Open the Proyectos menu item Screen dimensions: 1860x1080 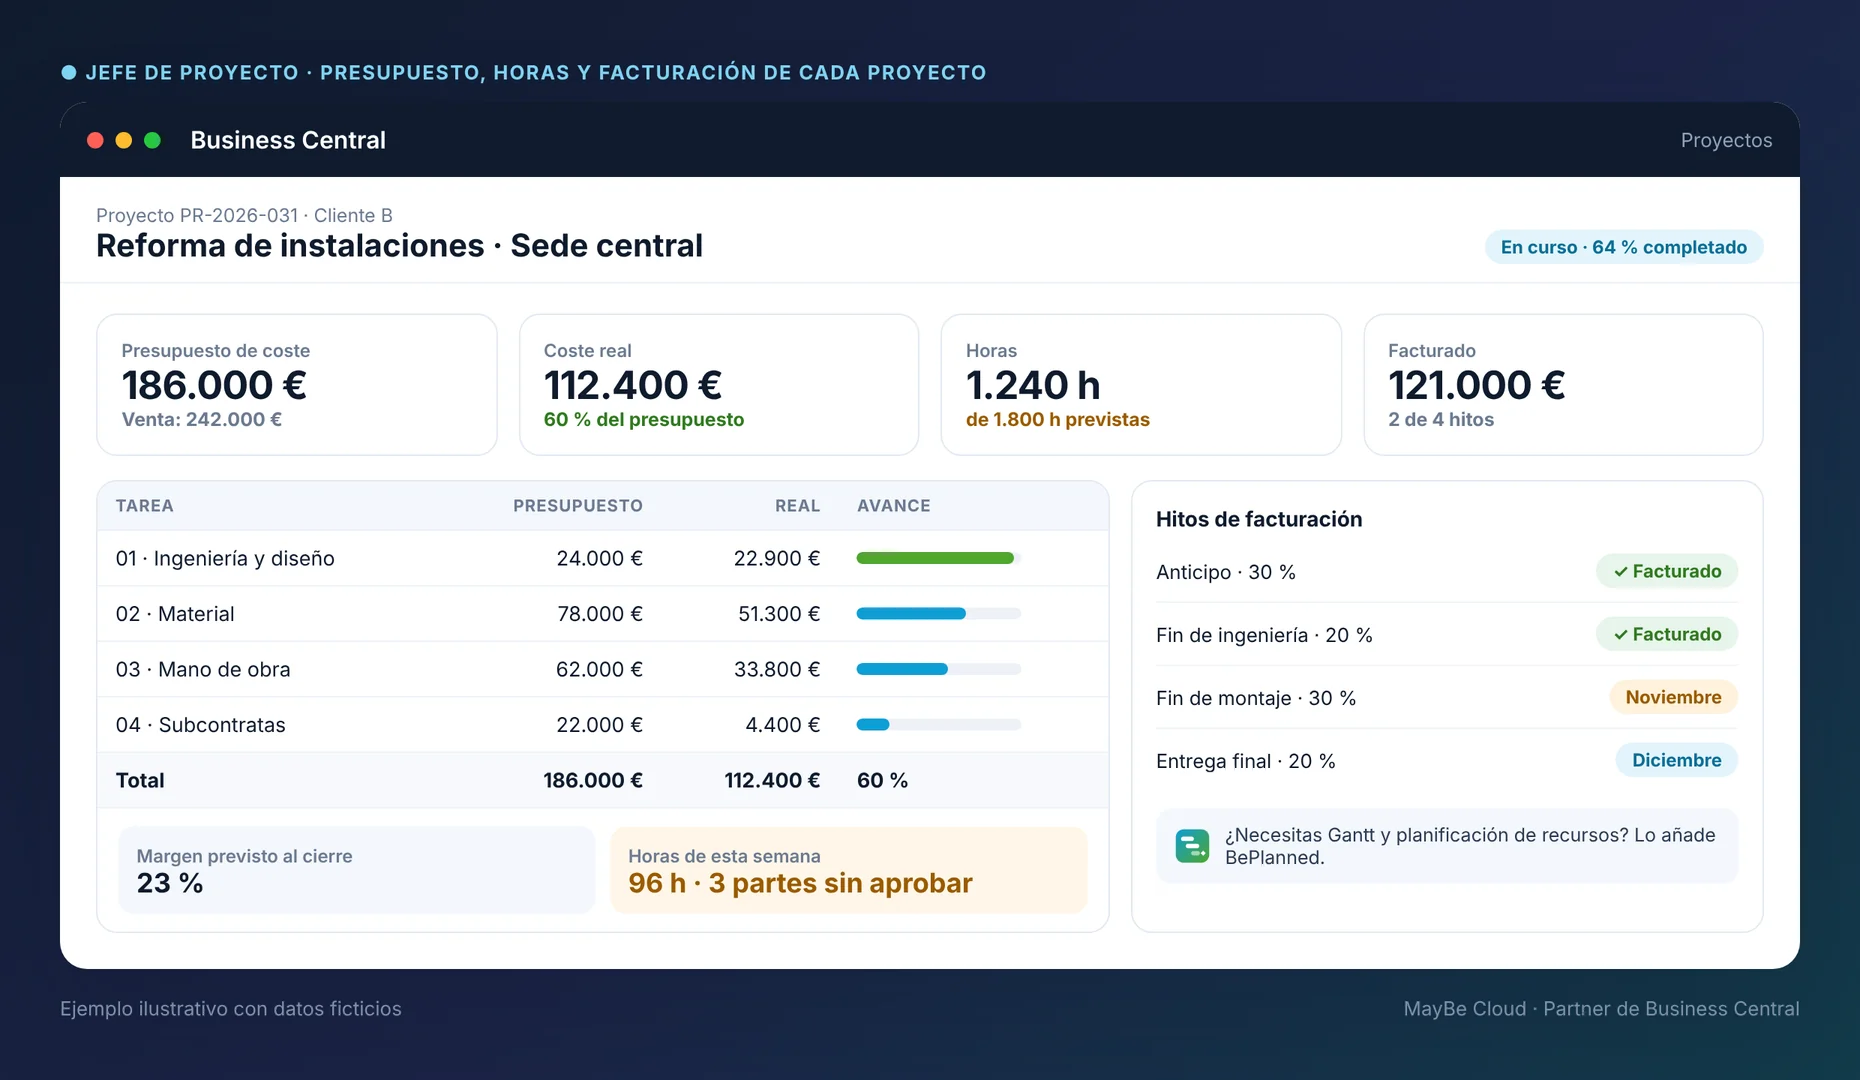coord(1726,140)
